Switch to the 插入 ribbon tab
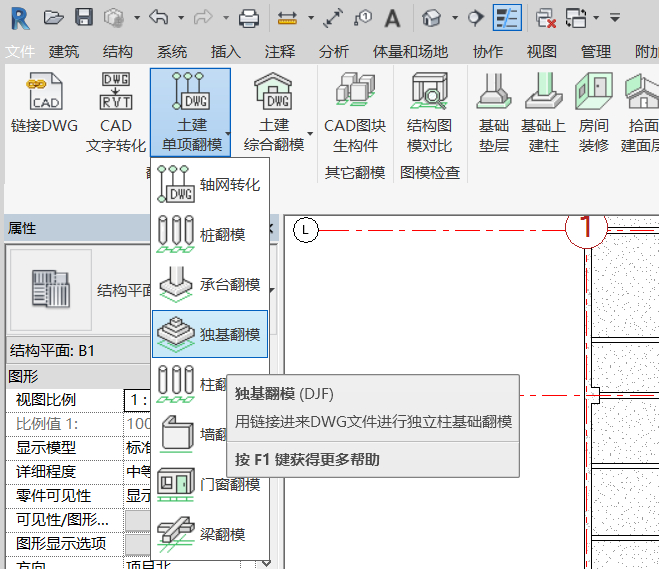659x569 pixels. coord(226,52)
